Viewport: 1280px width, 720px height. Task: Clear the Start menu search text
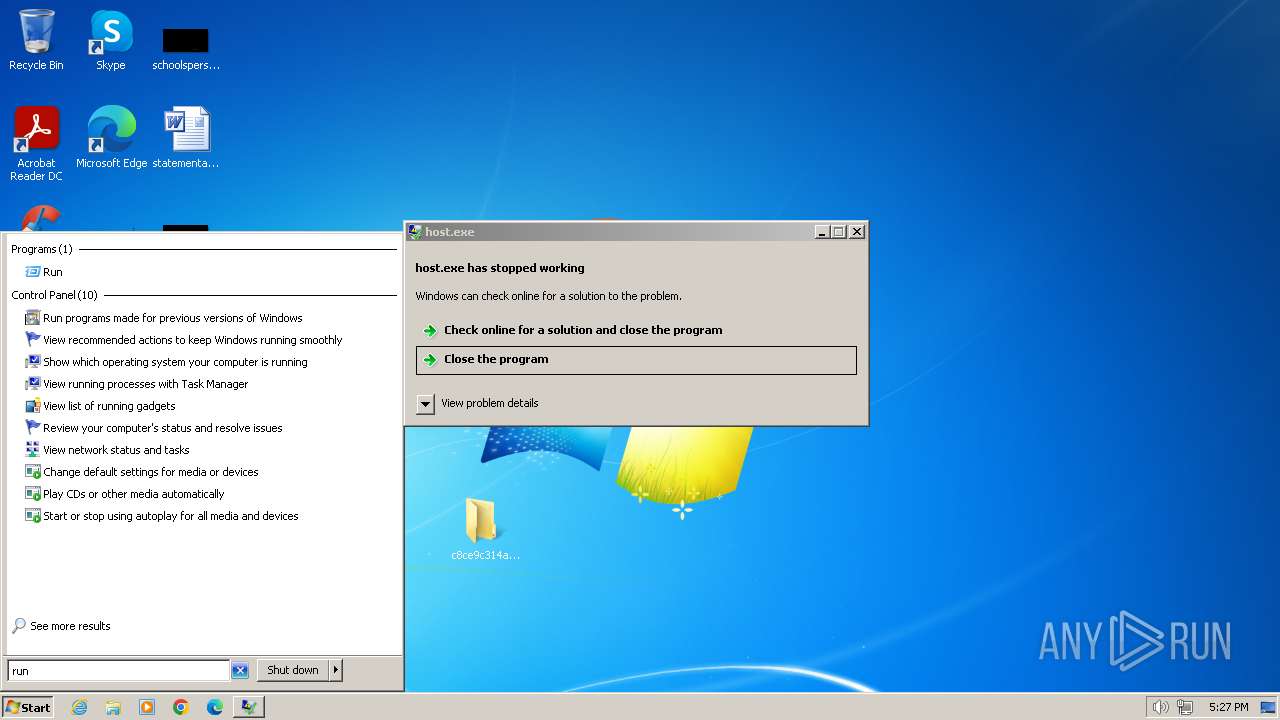[240, 671]
